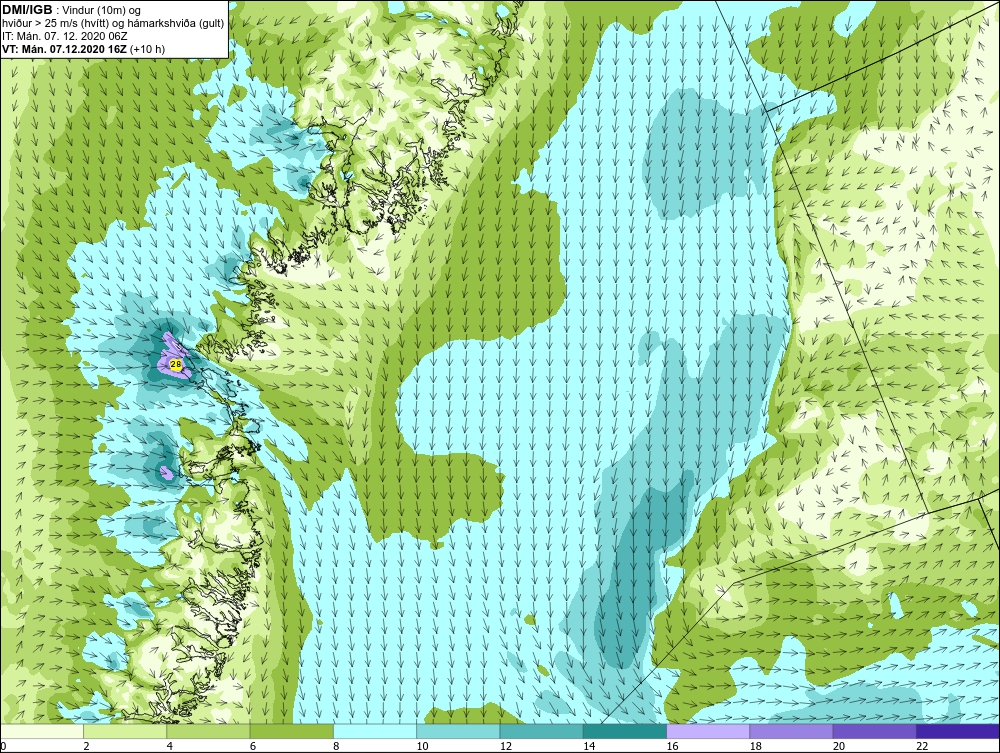
Task: Click the initial time line 'IT: Mán. 07. 12. 2020 06Z'
Action: (x=64, y=36)
